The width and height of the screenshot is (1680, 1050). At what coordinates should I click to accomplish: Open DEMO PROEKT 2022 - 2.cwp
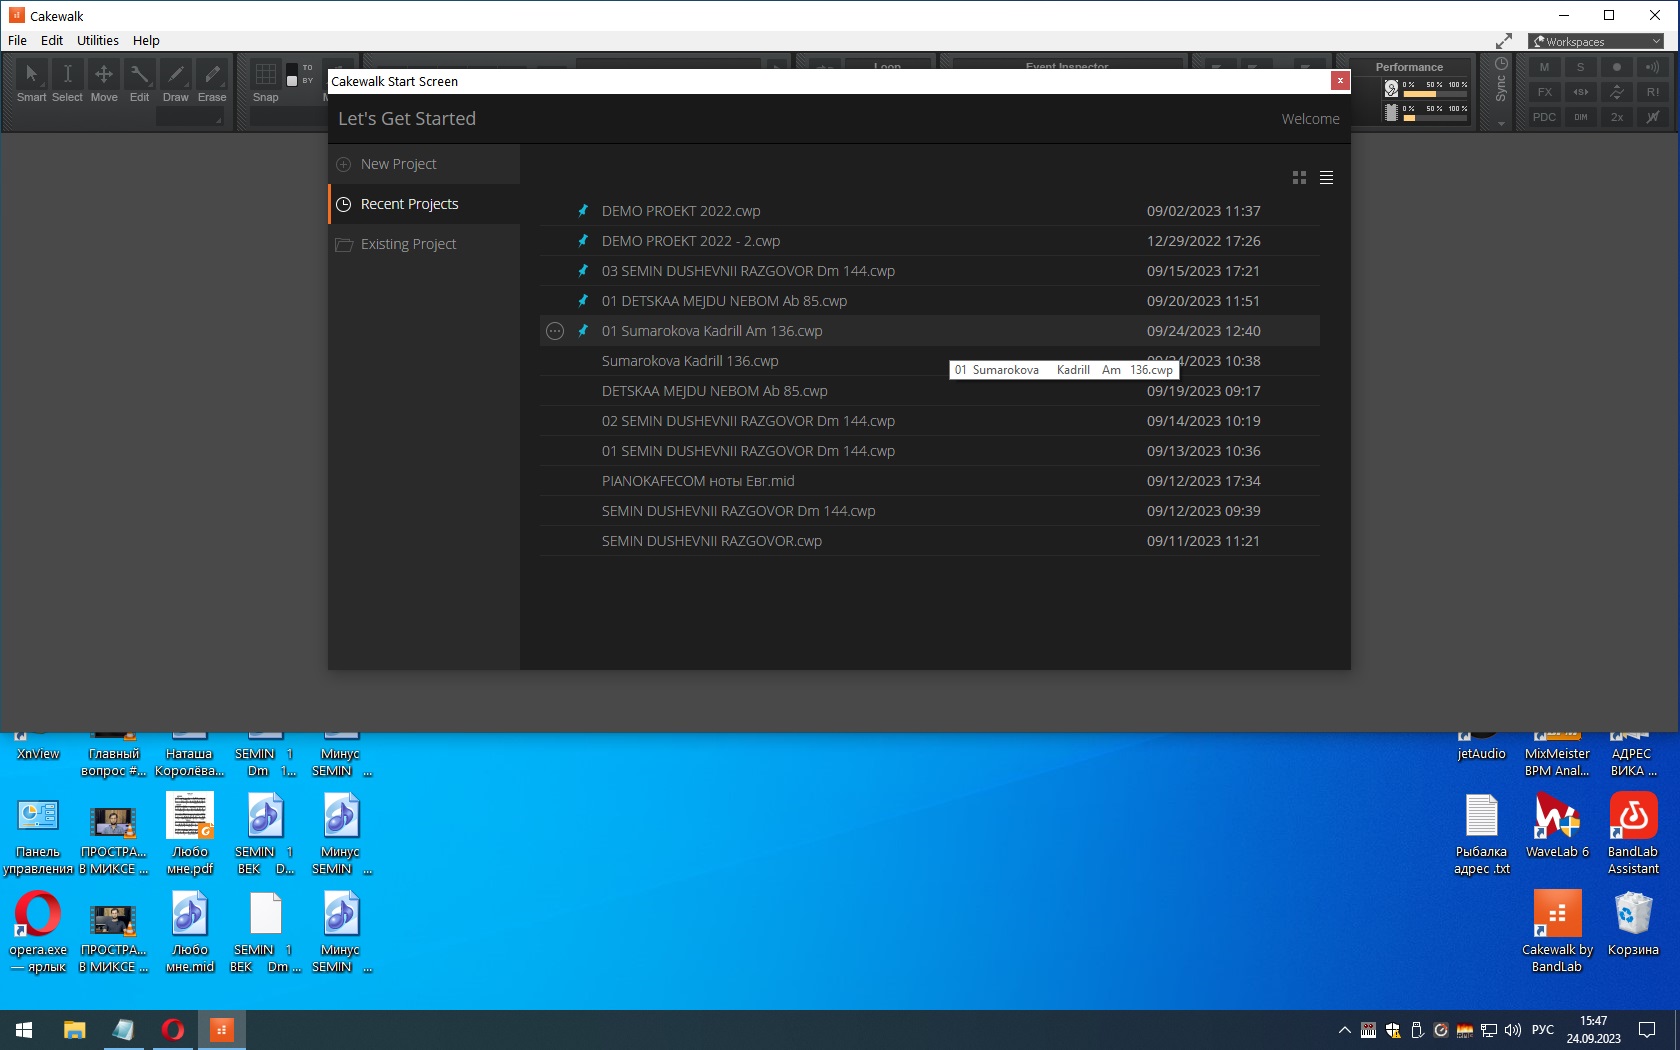[x=930, y=241]
